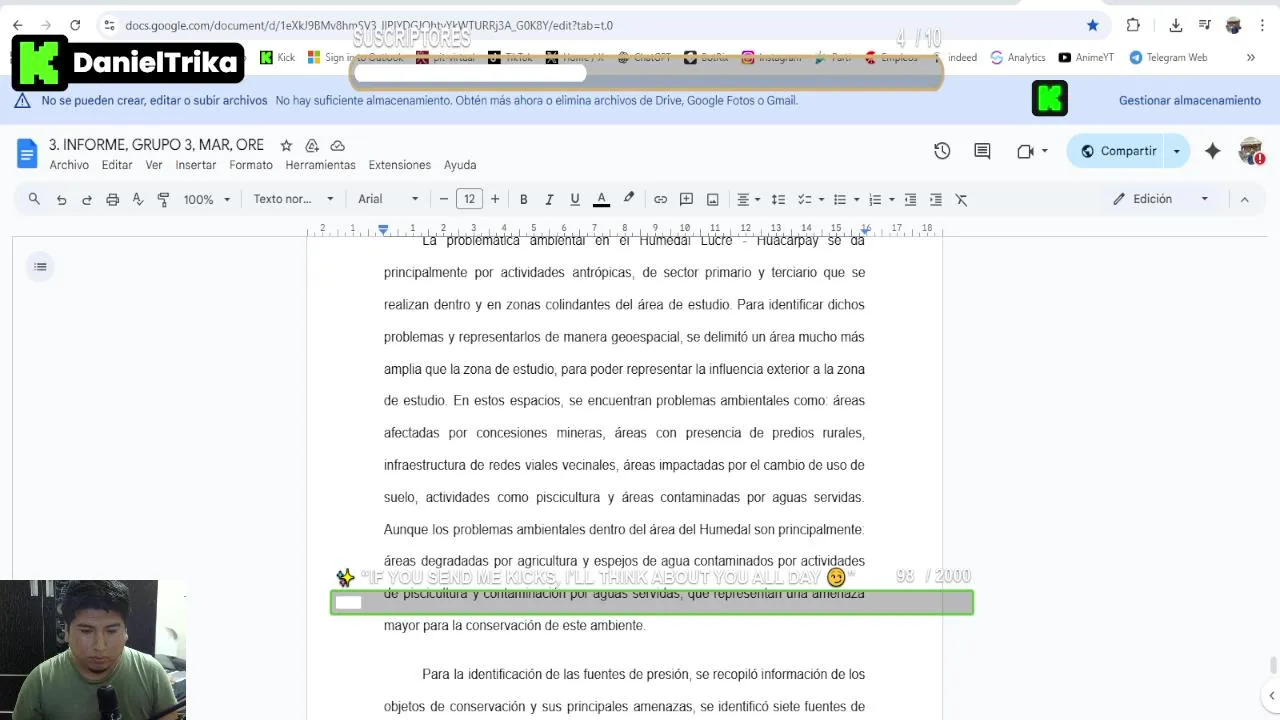Screen dimensions: 1280x720
Task: Bookmark star in the address bar
Action: coord(1093,25)
